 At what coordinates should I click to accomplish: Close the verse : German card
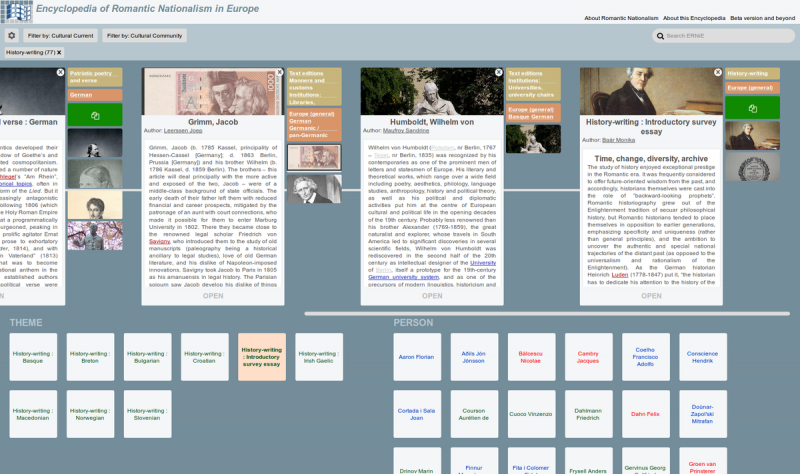coord(60,72)
